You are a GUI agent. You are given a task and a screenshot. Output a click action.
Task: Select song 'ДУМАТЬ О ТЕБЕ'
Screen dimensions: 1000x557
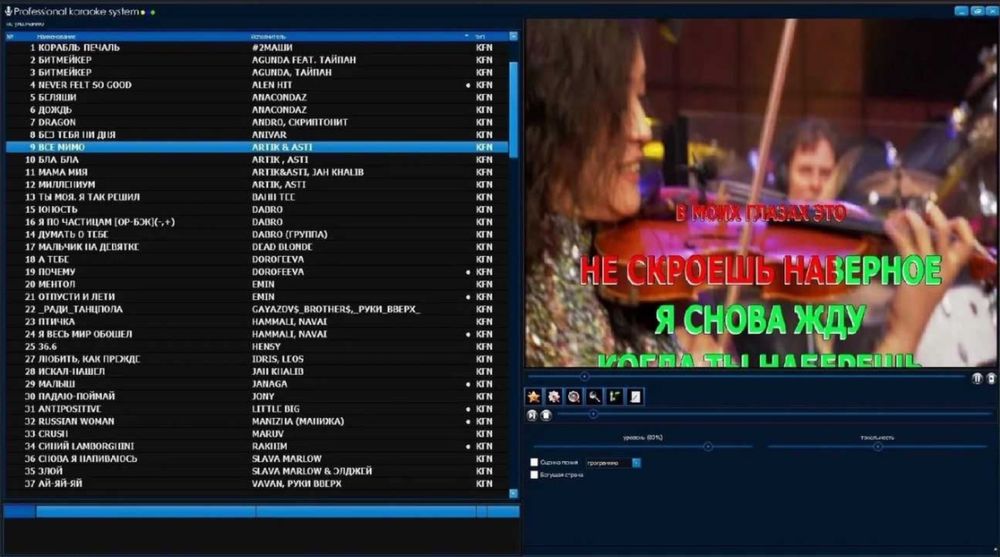click(73, 234)
